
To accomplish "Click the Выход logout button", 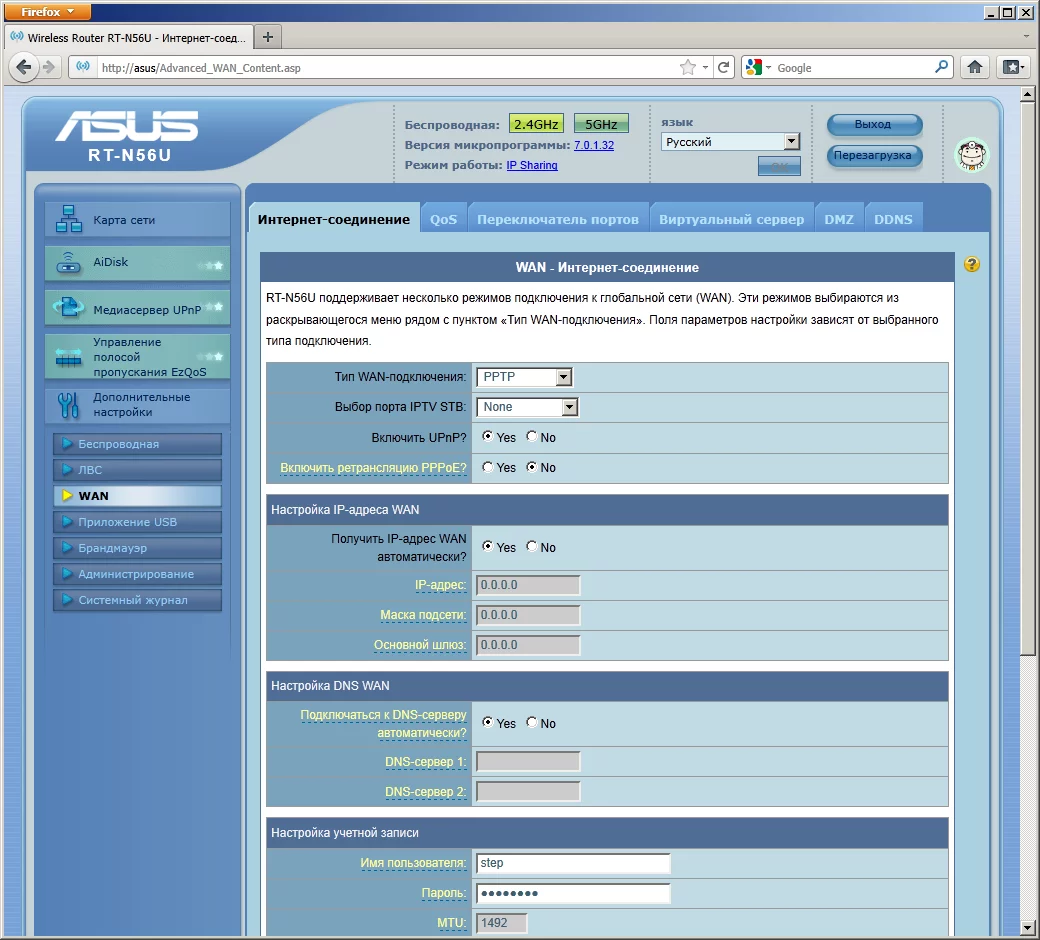I will (x=874, y=124).
